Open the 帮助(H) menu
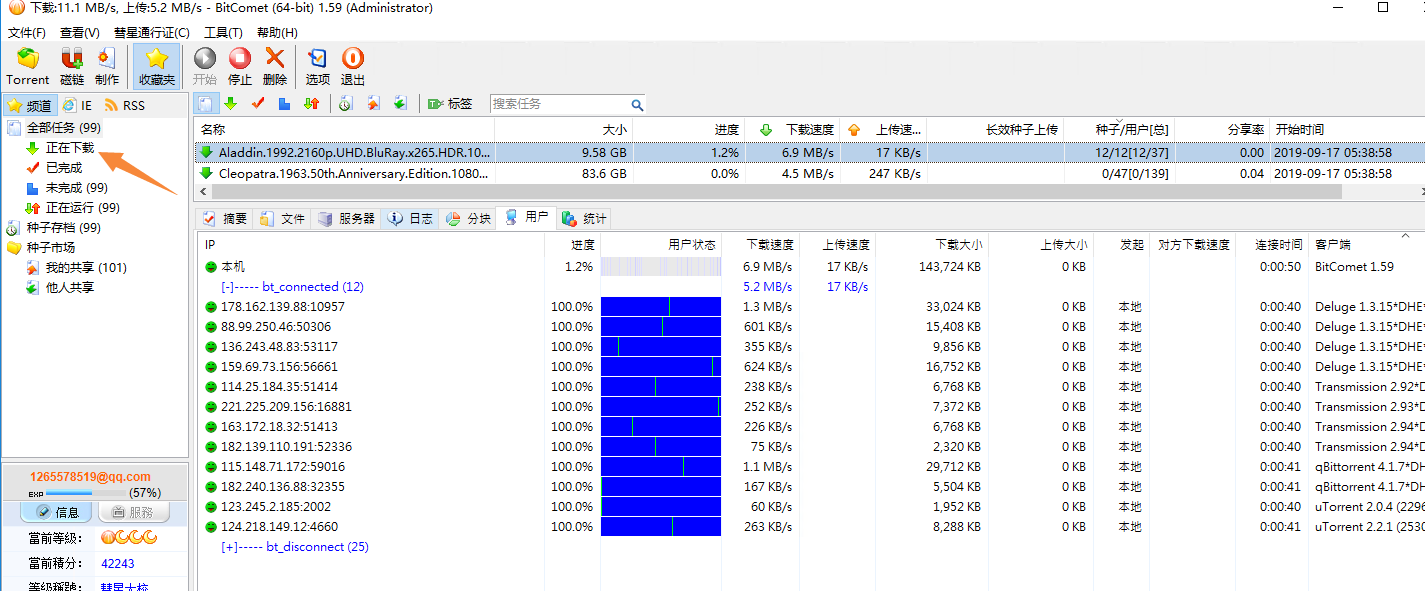The image size is (1425, 591). tap(278, 33)
